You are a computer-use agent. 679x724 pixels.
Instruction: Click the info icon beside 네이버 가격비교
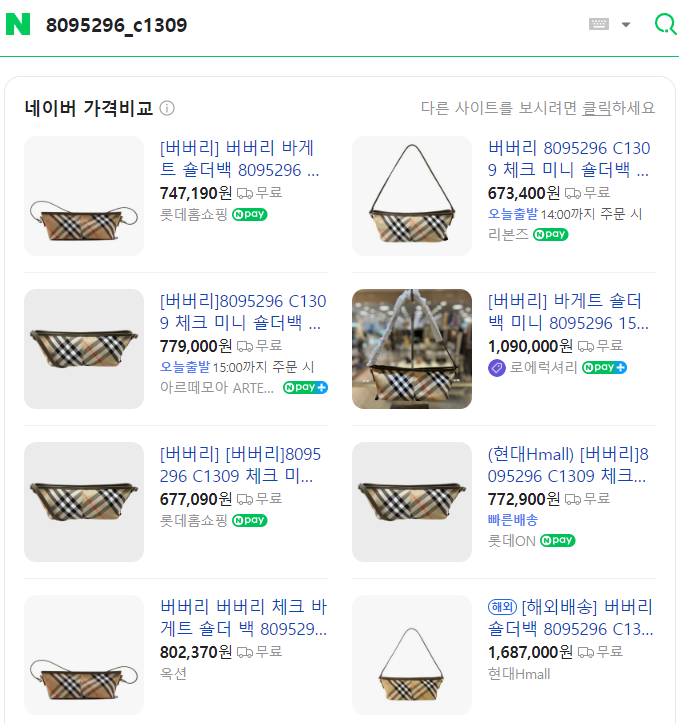[167, 108]
